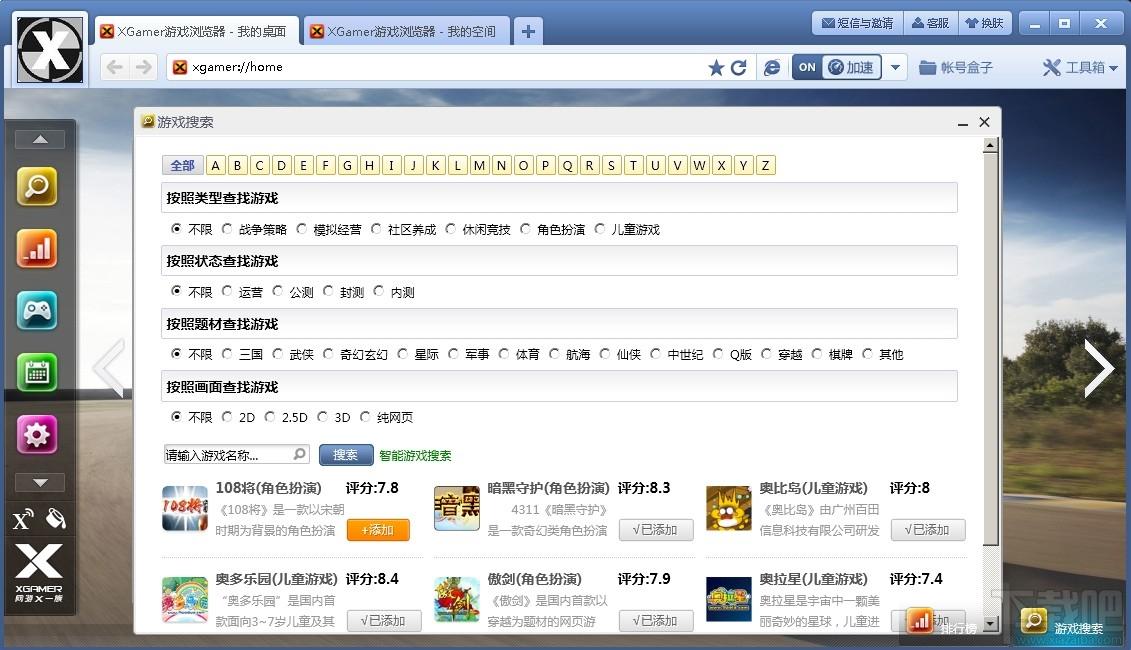1131x650 pixels.
Task: Click the IE compatibility mode icon
Action: (x=772, y=67)
